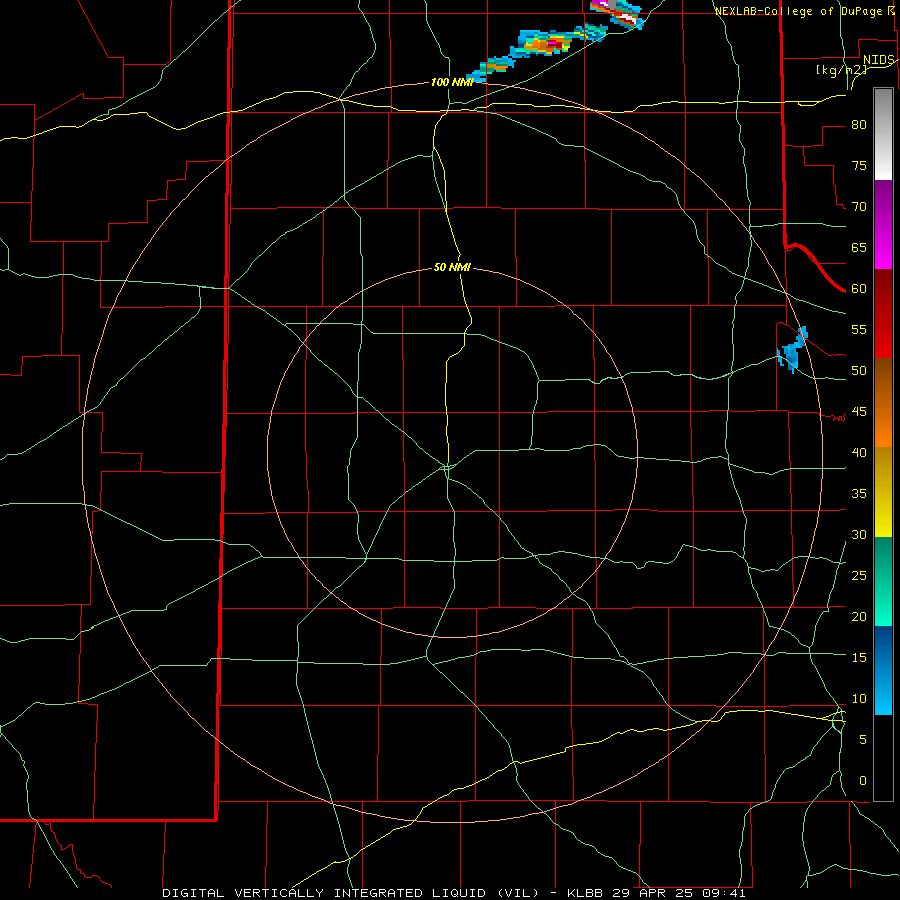900x900 pixels.
Task: Click the 55 value on the color scale
Action: tap(859, 329)
